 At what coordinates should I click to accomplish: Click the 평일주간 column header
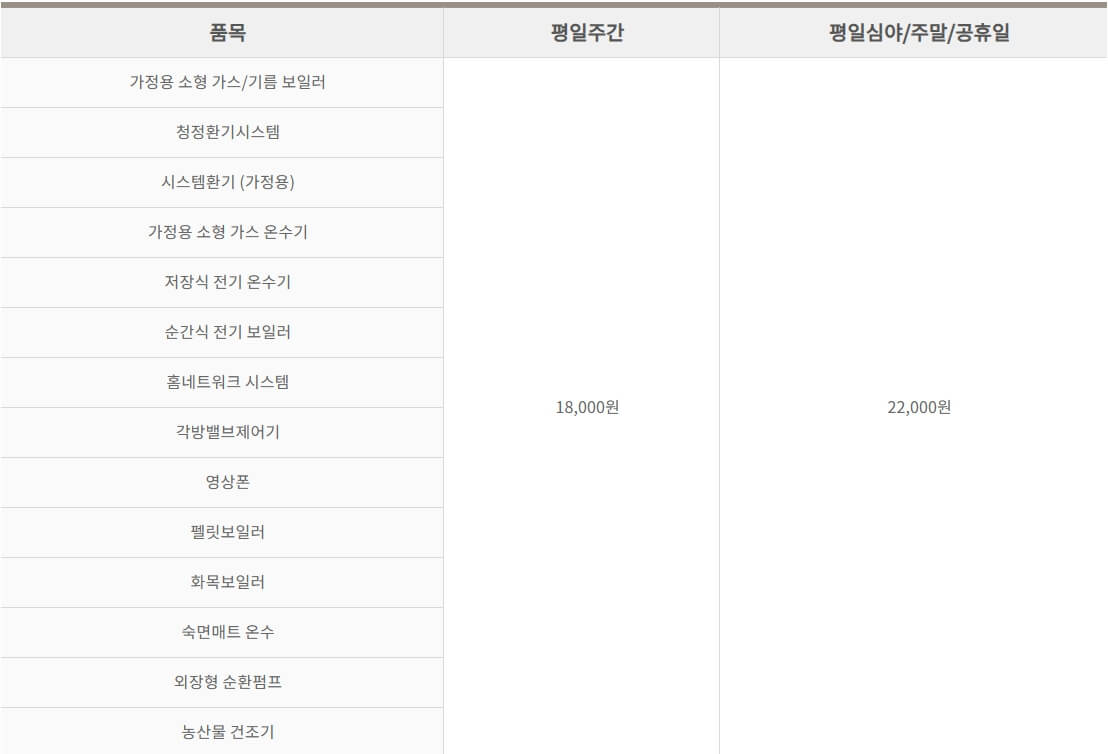pos(580,33)
